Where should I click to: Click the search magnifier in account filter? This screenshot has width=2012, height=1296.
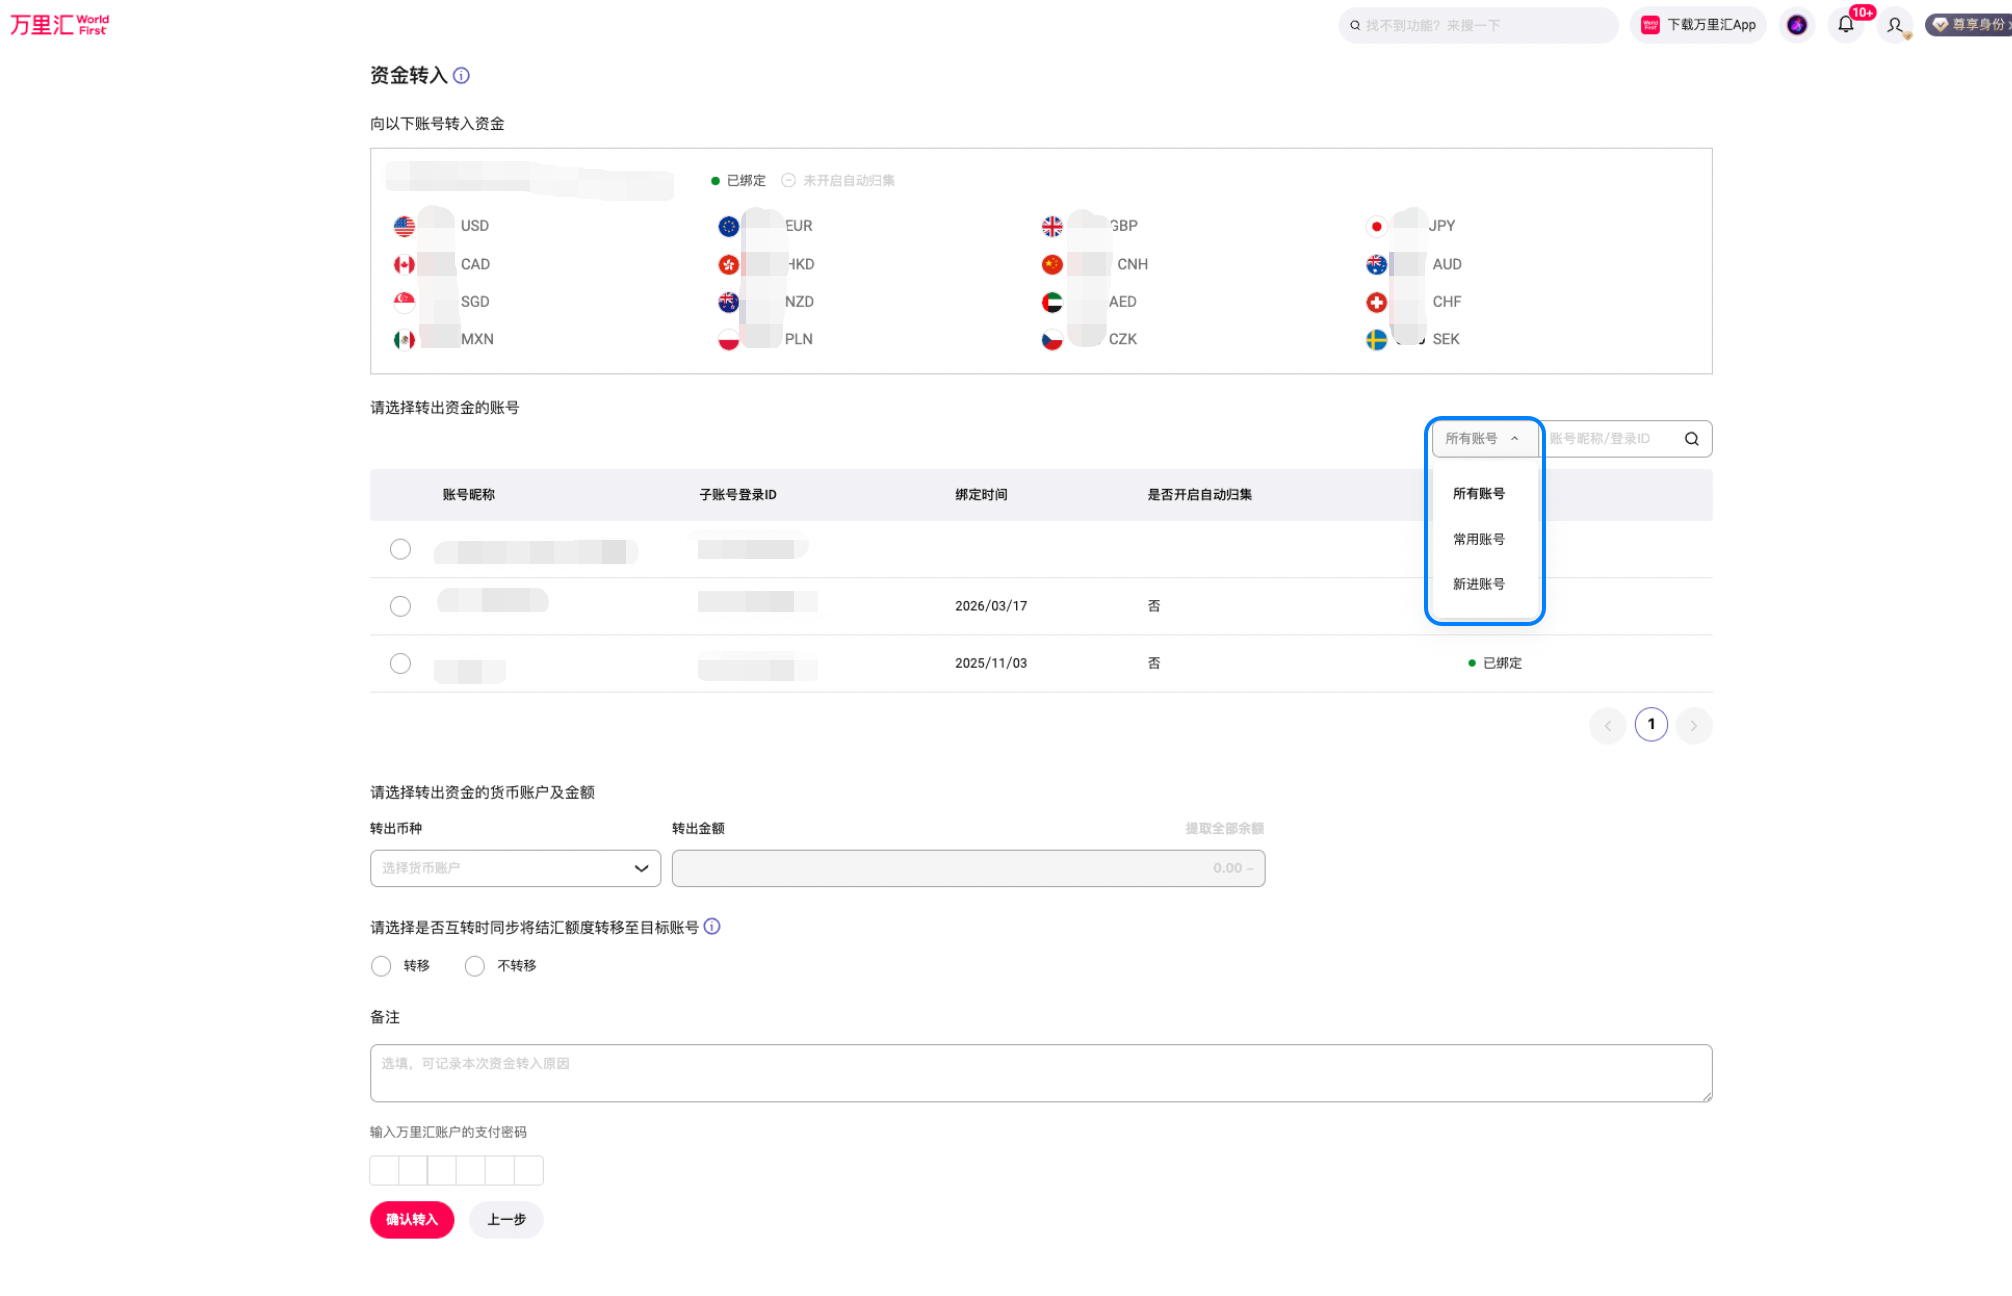1692,439
